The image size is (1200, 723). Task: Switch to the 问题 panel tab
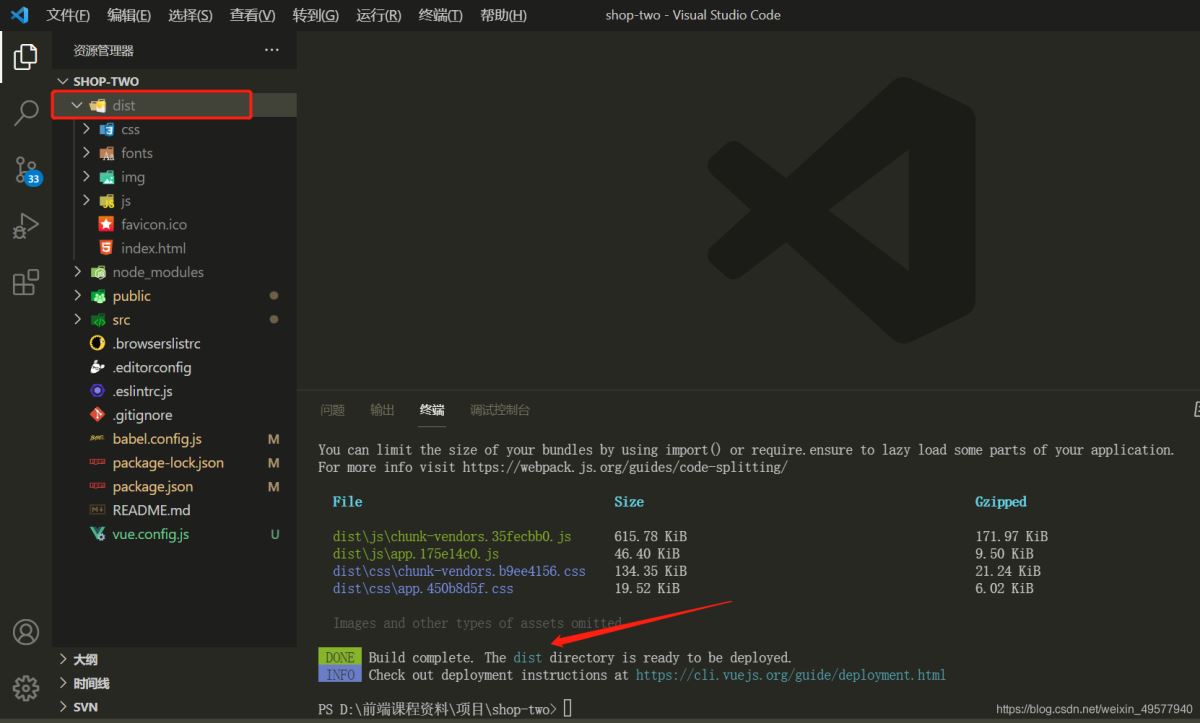click(x=332, y=410)
